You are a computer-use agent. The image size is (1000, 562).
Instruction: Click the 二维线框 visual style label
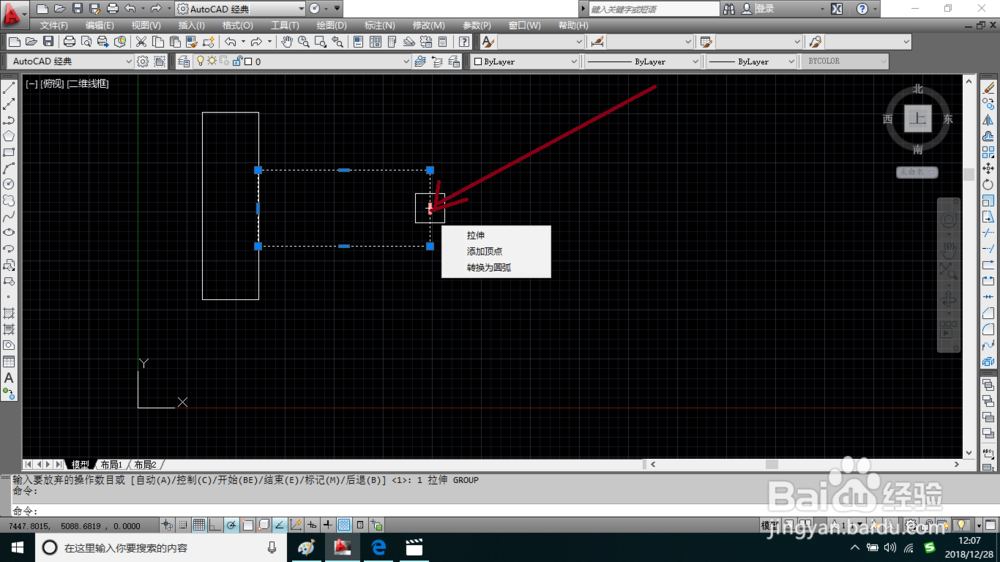tap(88, 84)
